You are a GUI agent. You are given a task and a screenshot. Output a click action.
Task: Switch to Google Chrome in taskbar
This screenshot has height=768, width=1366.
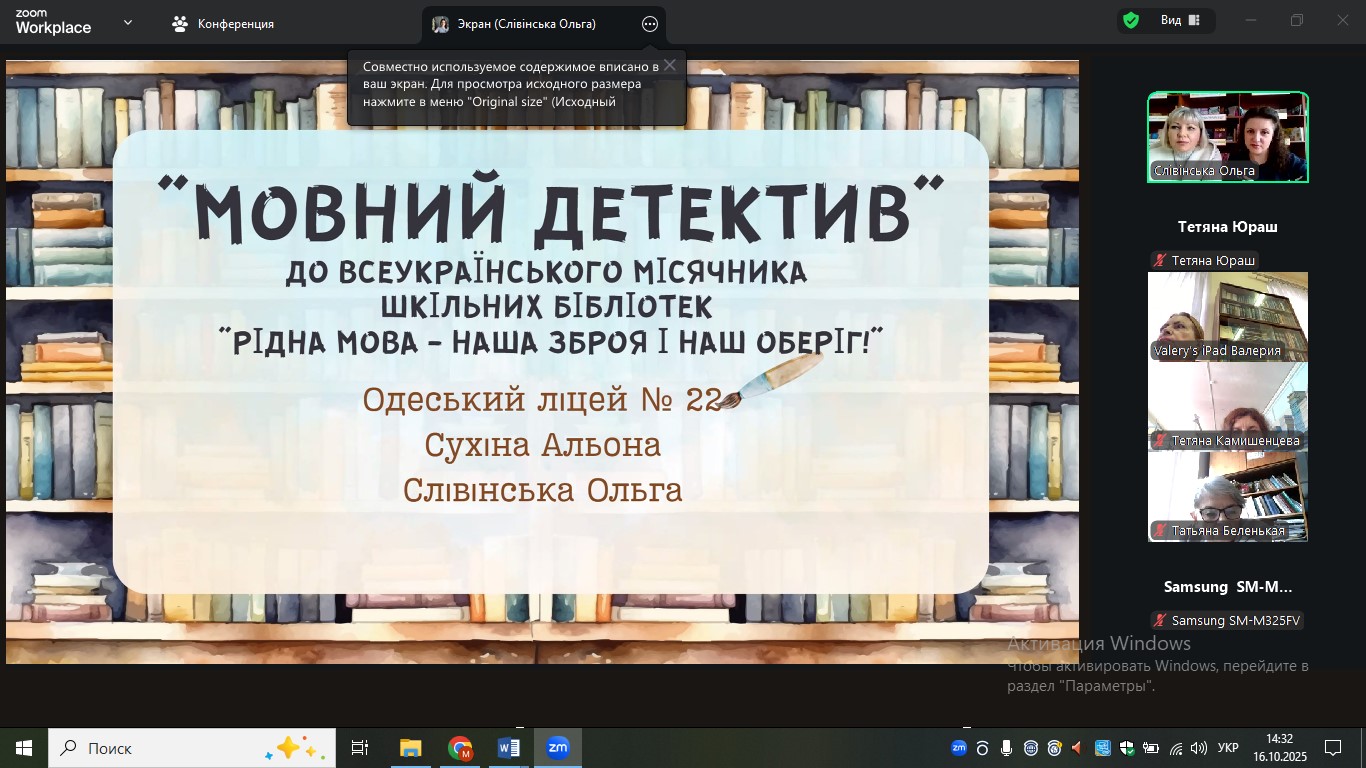[x=460, y=748]
